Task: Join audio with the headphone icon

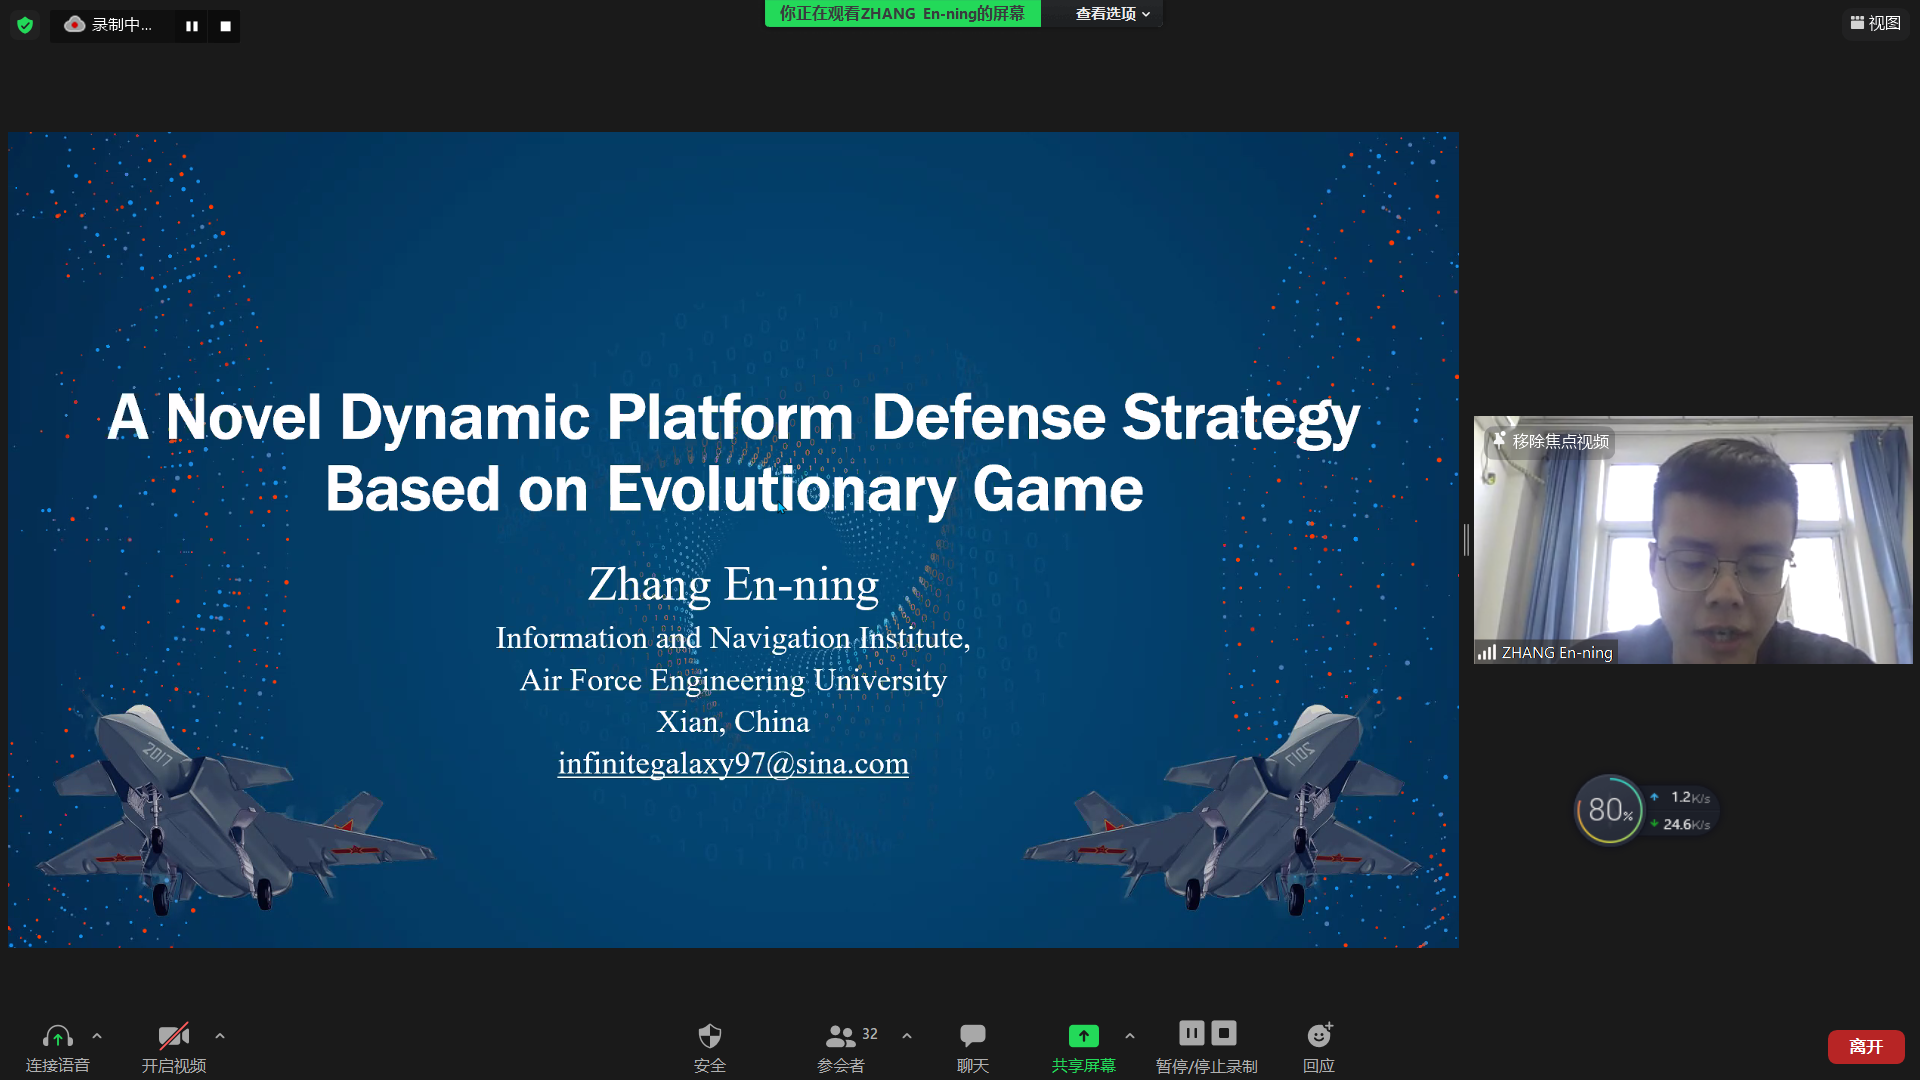Action: point(57,1036)
